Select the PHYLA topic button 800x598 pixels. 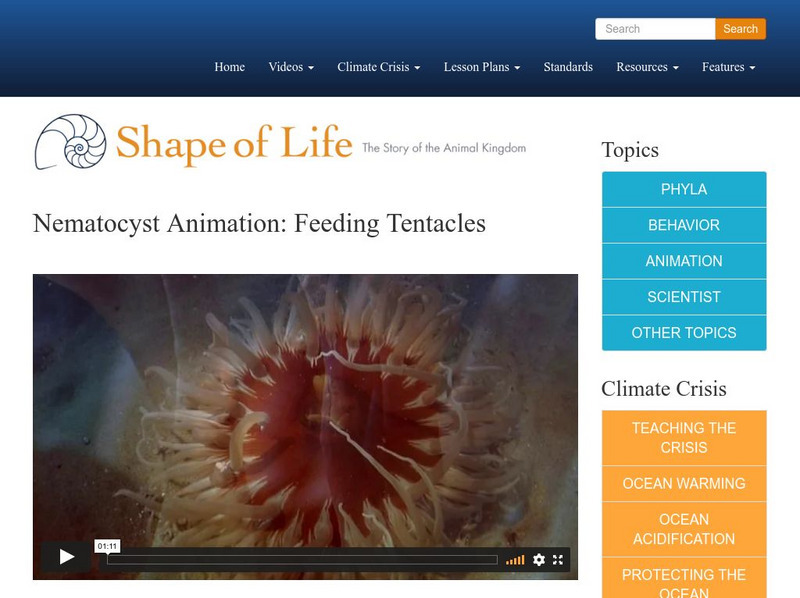pos(683,189)
